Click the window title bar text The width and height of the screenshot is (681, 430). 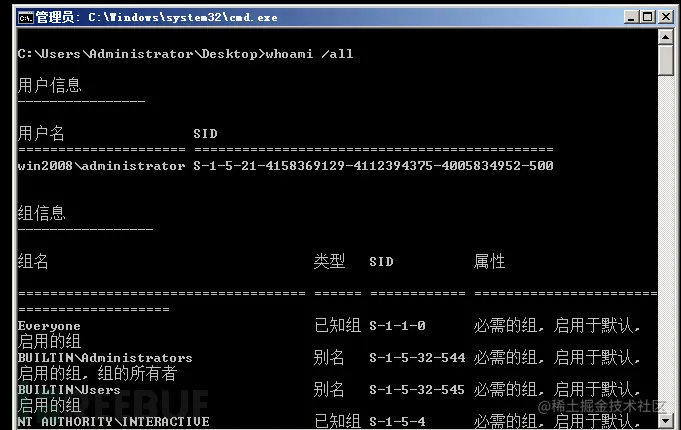pyautogui.click(x=156, y=17)
